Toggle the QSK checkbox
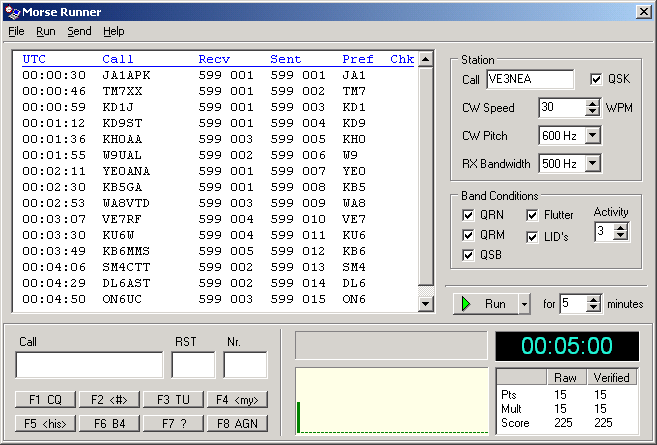This screenshot has height=445, width=657. click(597, 79)
